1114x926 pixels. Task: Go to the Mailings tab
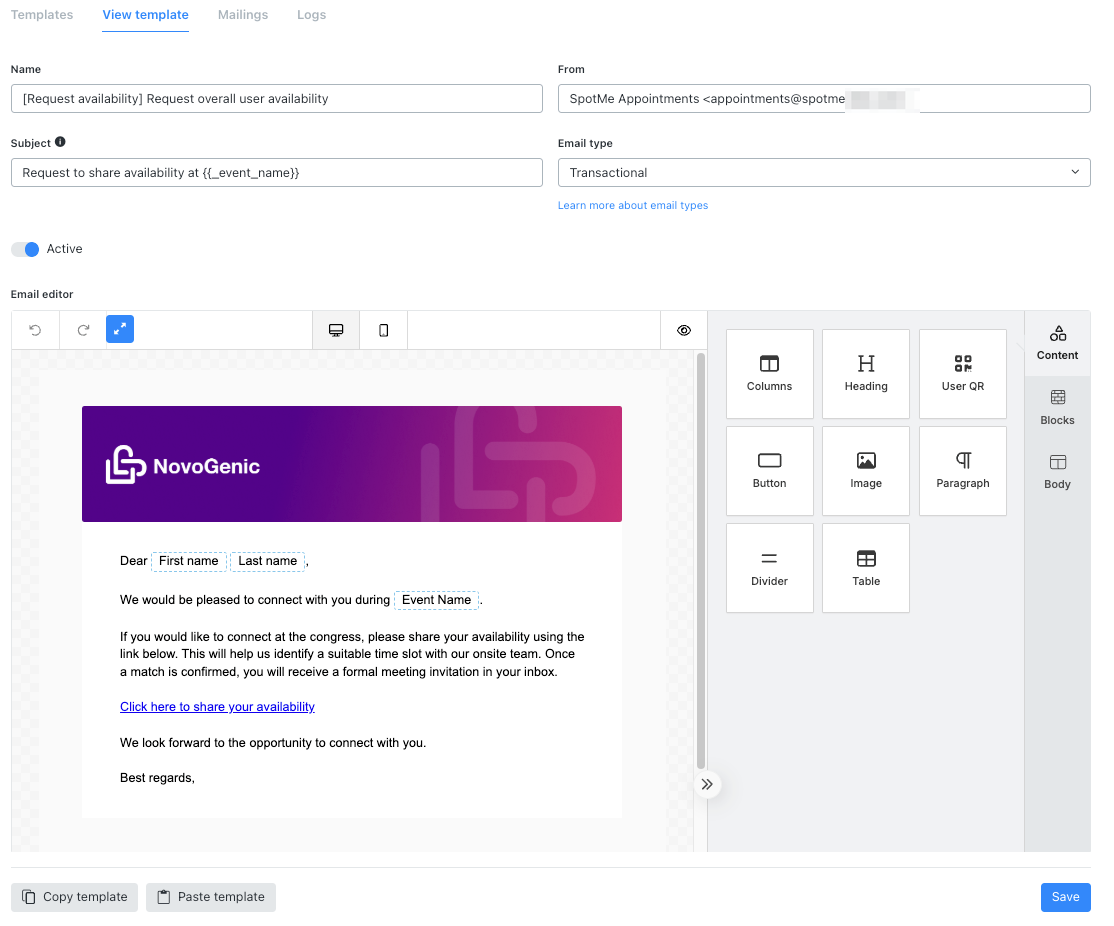click(x=243, y=15)
